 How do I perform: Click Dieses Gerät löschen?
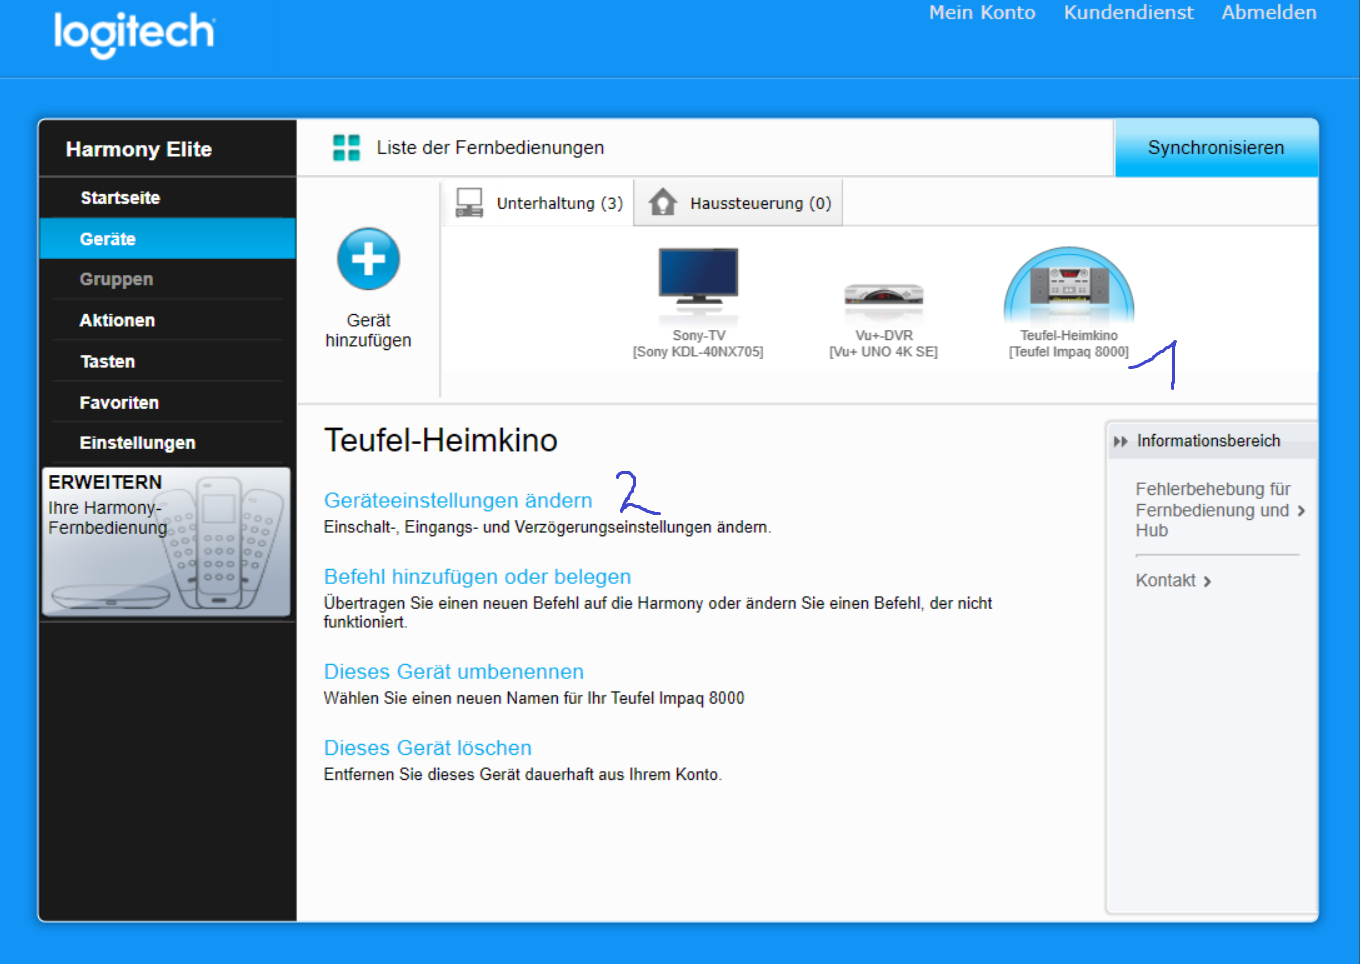pyautogui.click(x=427, y=748)
